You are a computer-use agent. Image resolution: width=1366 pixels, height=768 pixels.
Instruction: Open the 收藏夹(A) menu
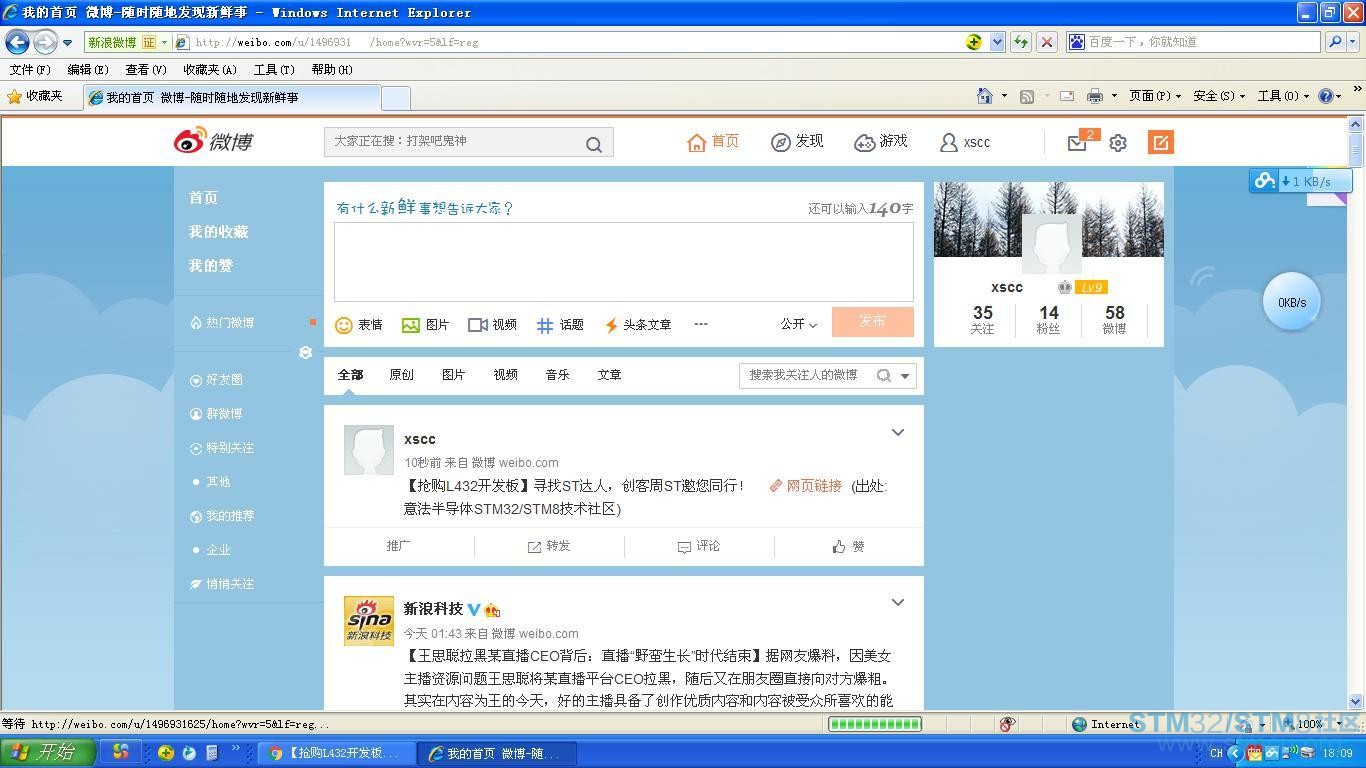coord(210,70)
